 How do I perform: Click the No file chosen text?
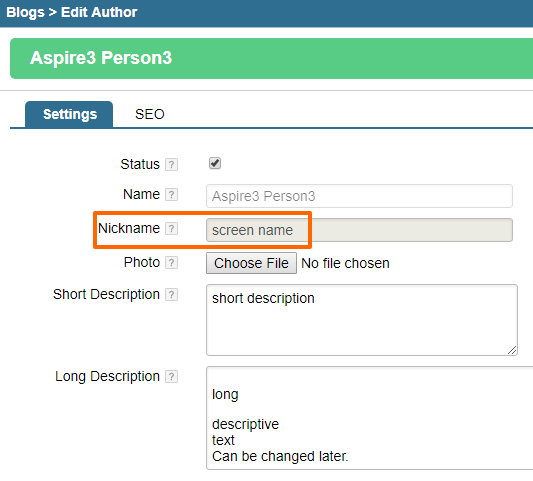(345, 263)
